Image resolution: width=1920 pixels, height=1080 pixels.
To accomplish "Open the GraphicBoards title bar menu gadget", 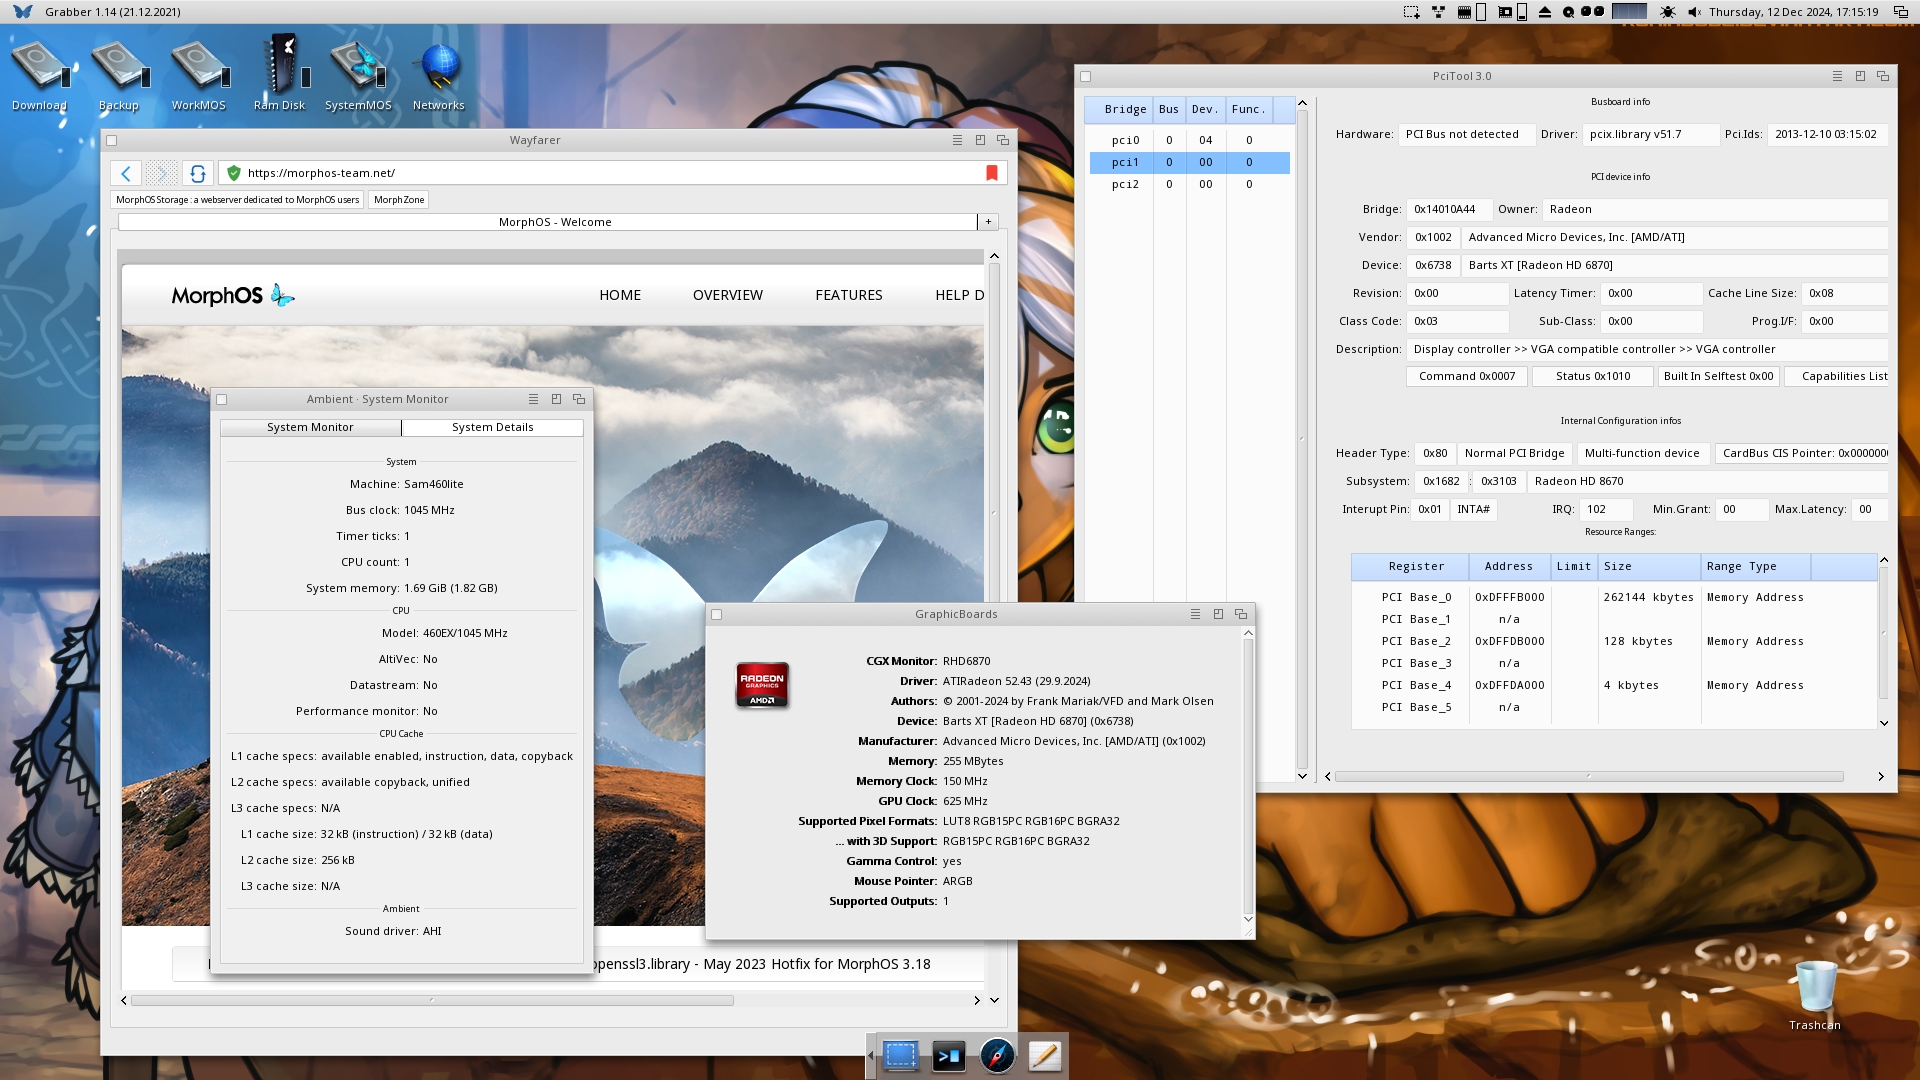I will click(1195, 614).
